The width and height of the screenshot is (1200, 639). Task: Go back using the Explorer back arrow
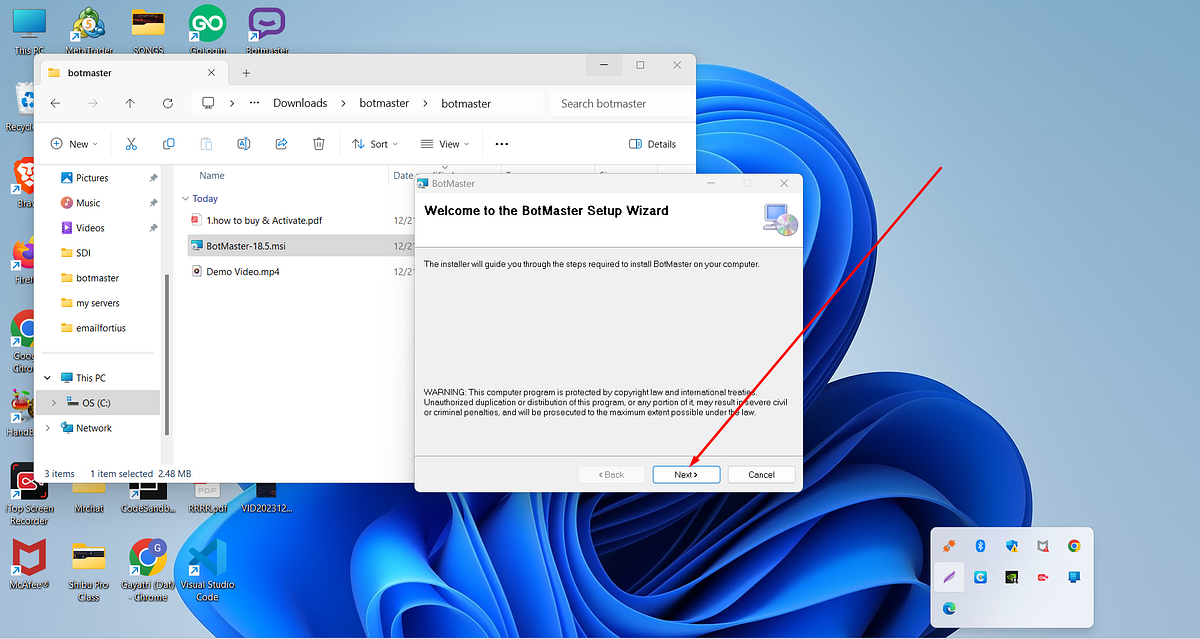(56, 103)
